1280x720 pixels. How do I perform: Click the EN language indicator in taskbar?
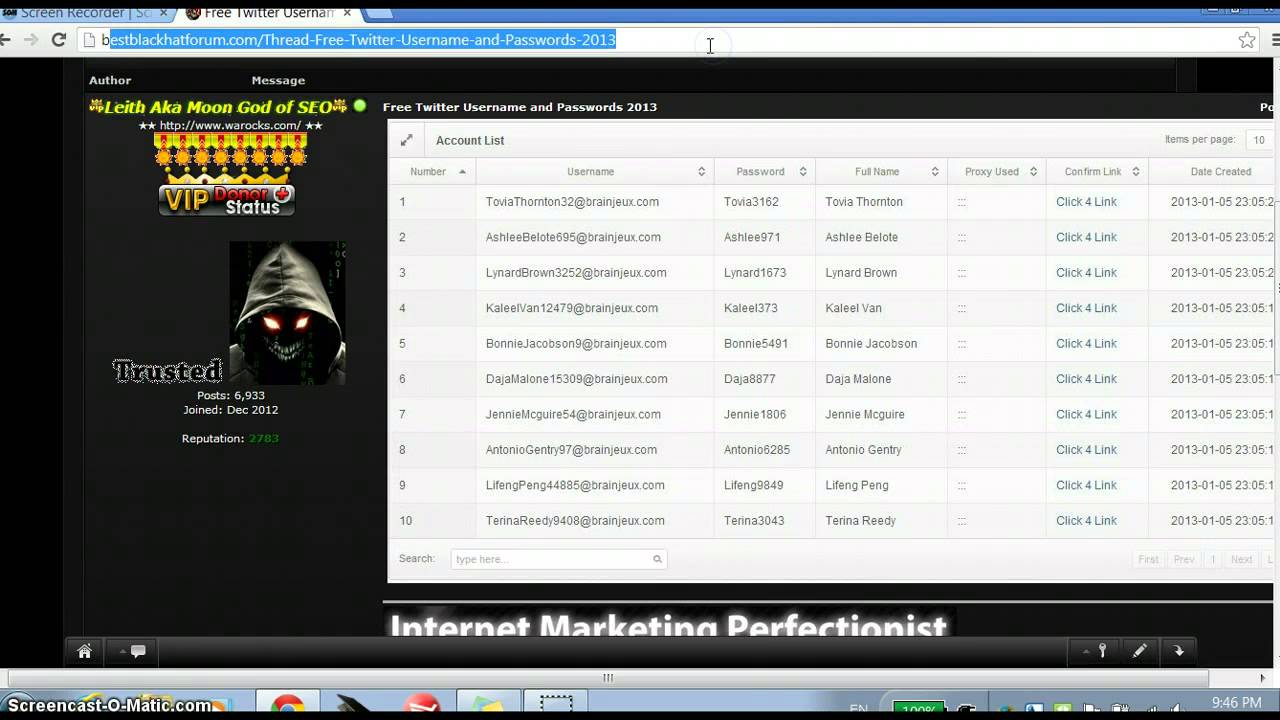[858, 708]
